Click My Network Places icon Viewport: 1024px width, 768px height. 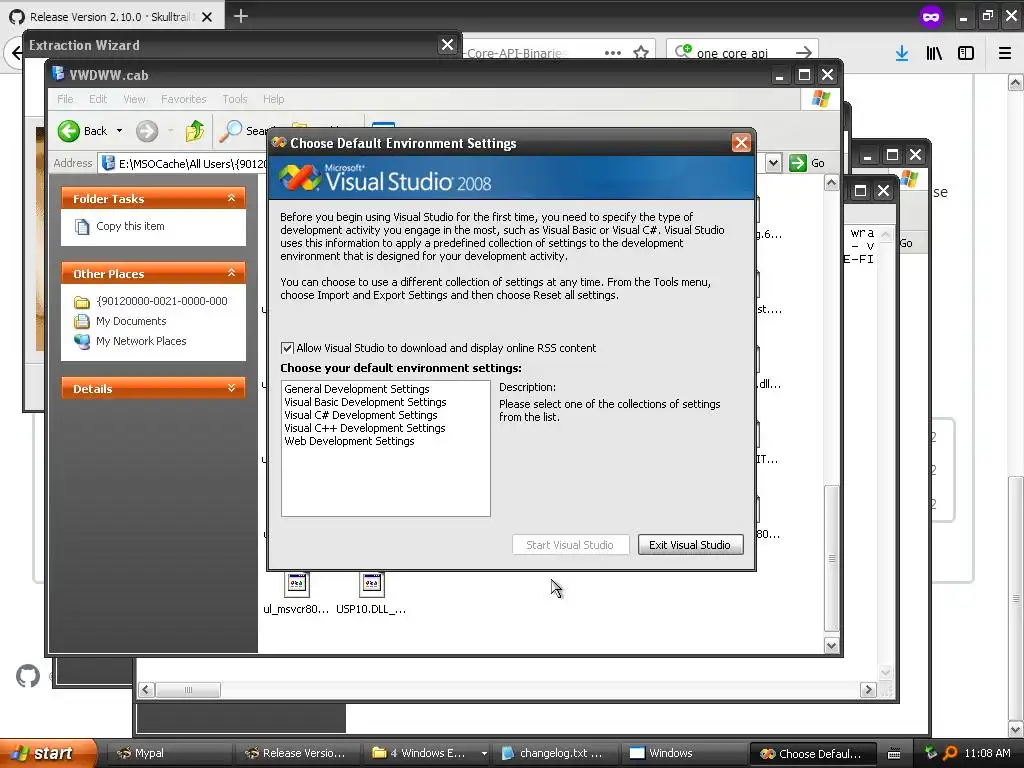pyautogui.click(x=82, y=341)
